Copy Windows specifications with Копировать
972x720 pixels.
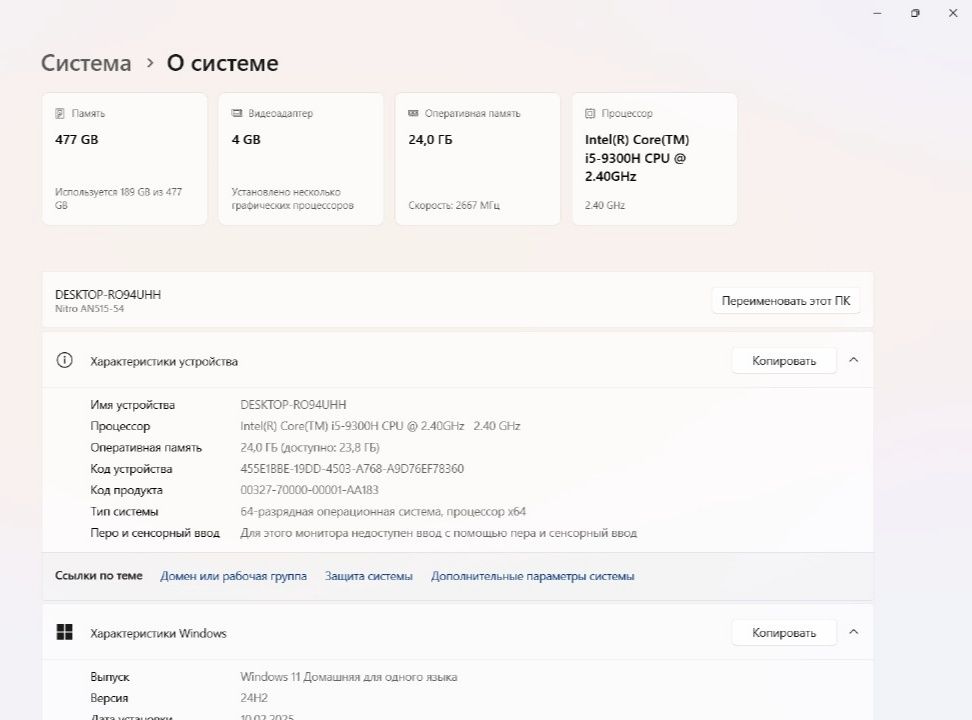coord(784,633)
